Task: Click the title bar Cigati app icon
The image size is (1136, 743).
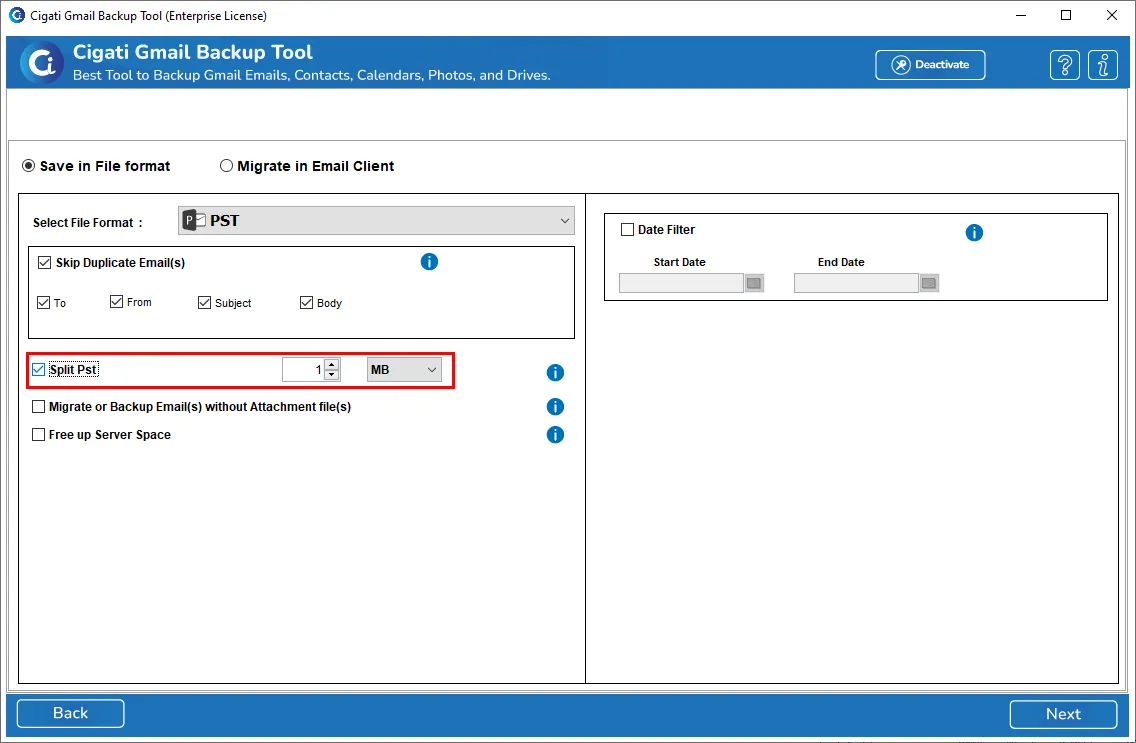Action: pos(16,15)
